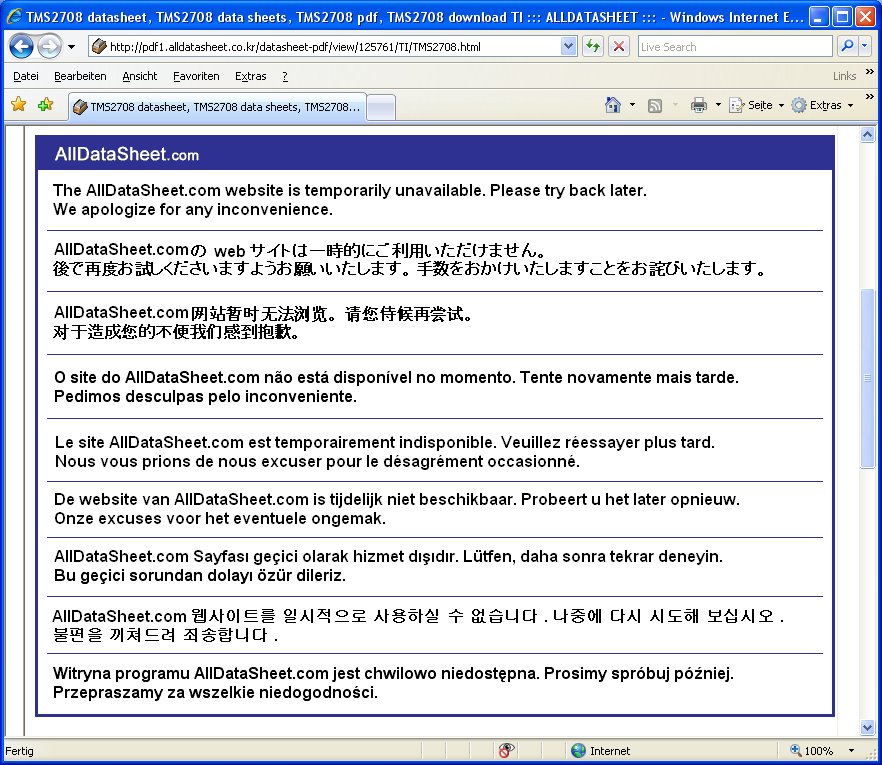Open a new blank tab

381,107
